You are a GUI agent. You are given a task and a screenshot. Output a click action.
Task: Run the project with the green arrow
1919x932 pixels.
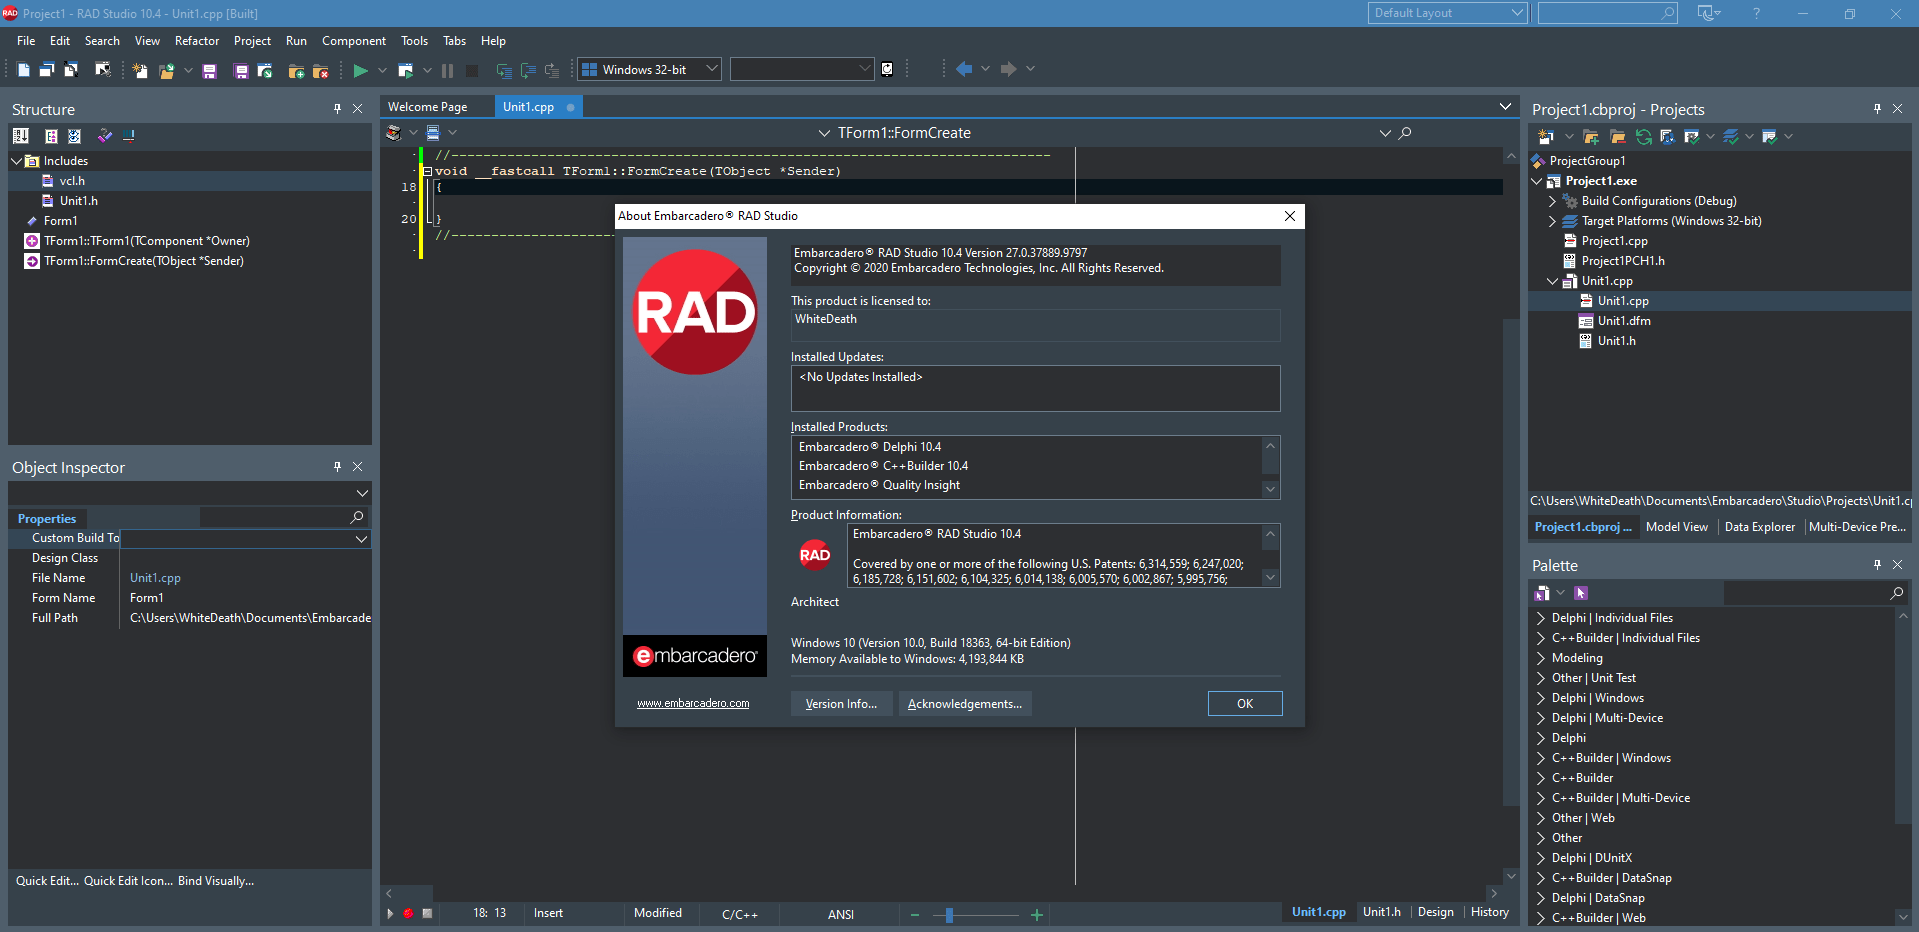point(360,70)
